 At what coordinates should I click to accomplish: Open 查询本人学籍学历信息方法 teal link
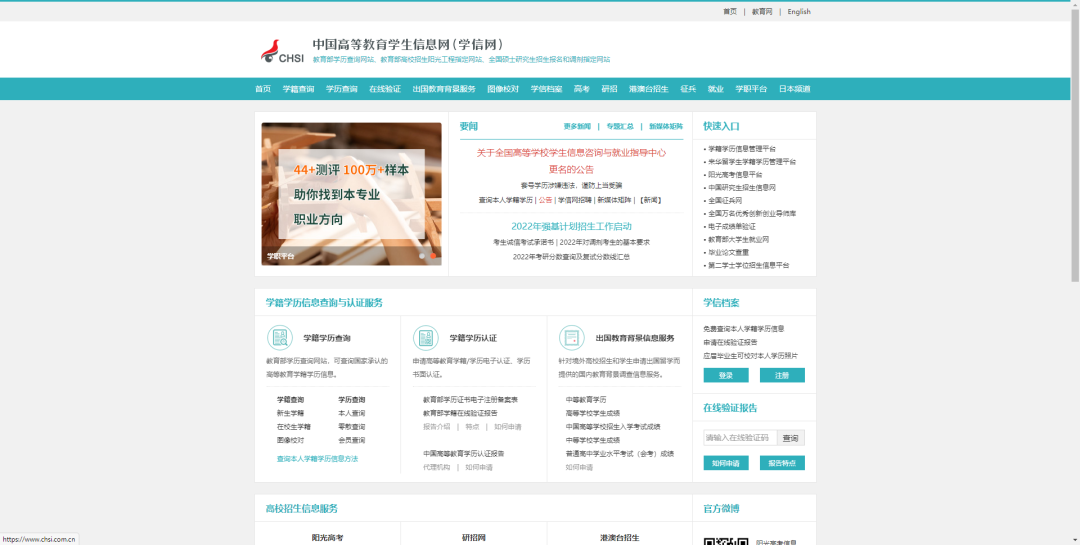(x=318, y=459)
